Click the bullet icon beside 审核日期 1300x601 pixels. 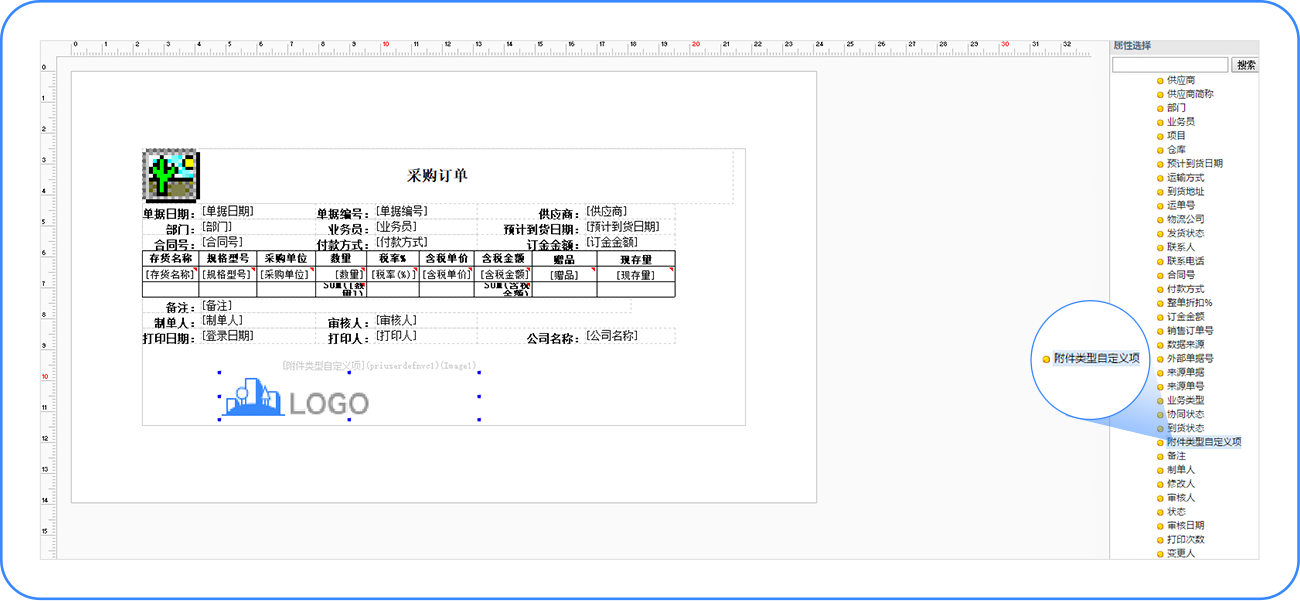coord(1160,525)
